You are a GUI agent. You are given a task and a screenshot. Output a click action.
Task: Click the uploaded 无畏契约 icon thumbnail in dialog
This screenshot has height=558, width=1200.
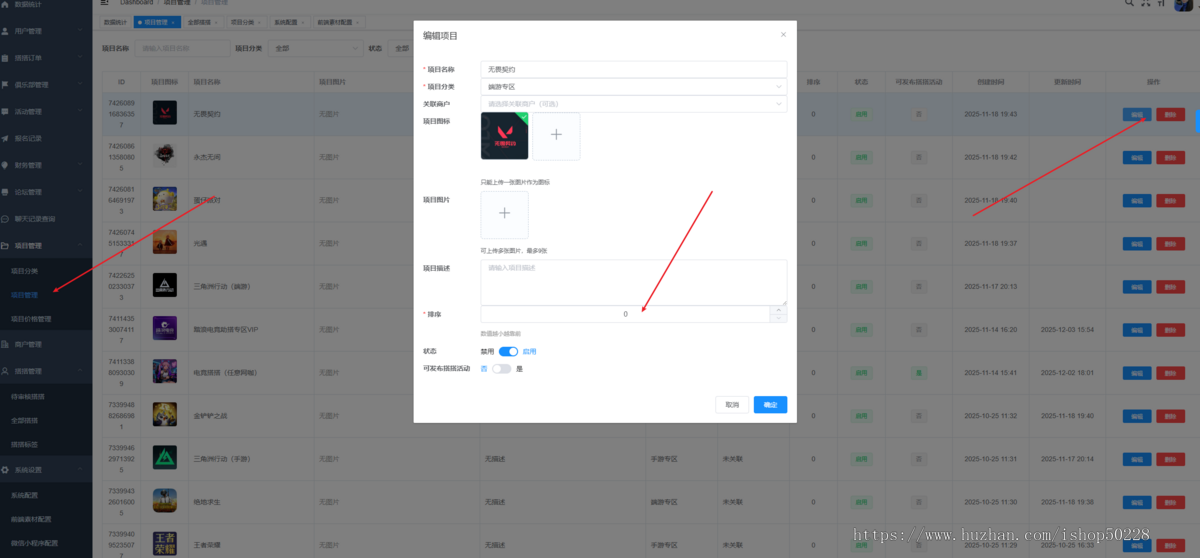[x=505, y=136]
